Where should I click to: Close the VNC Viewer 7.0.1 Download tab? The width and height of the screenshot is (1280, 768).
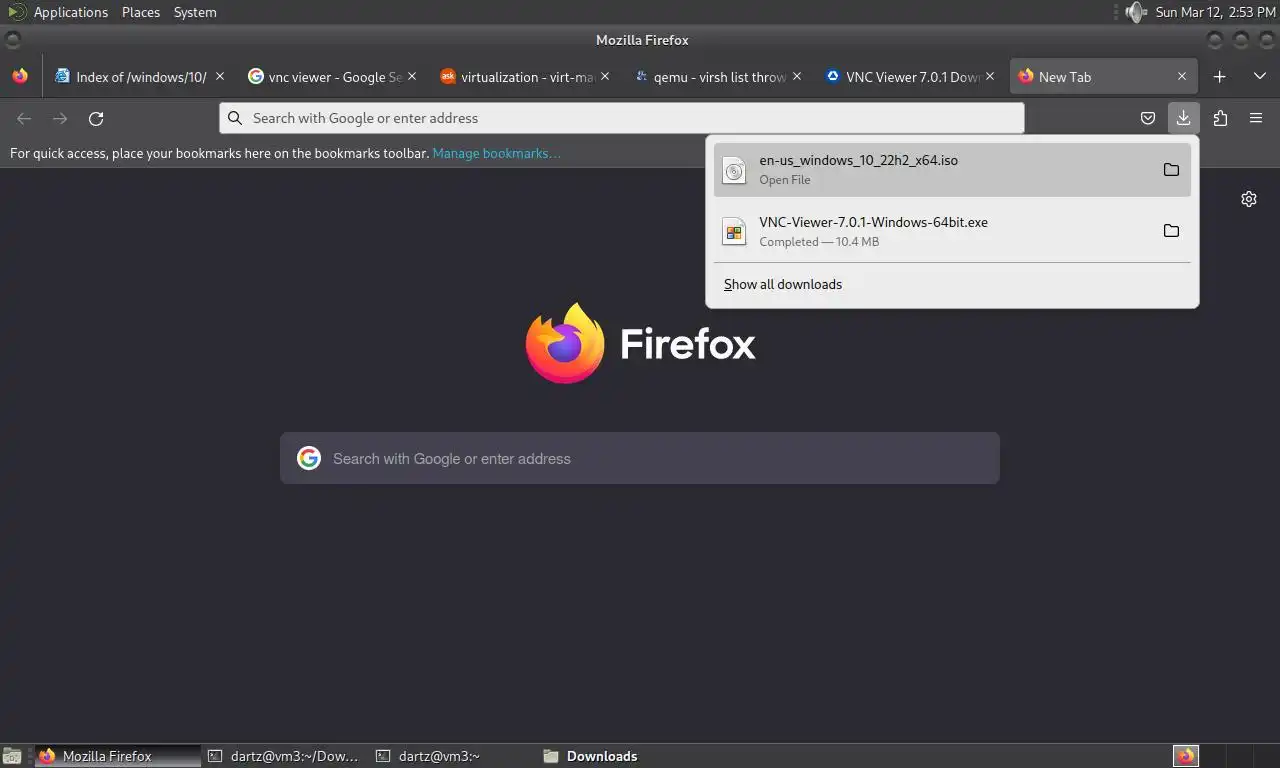click(990, 76)
